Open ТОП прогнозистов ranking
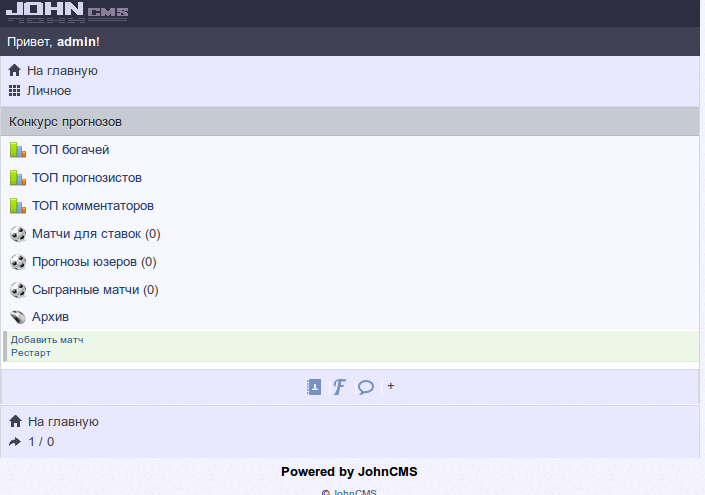Screen dimensions: 705x495 87,178
